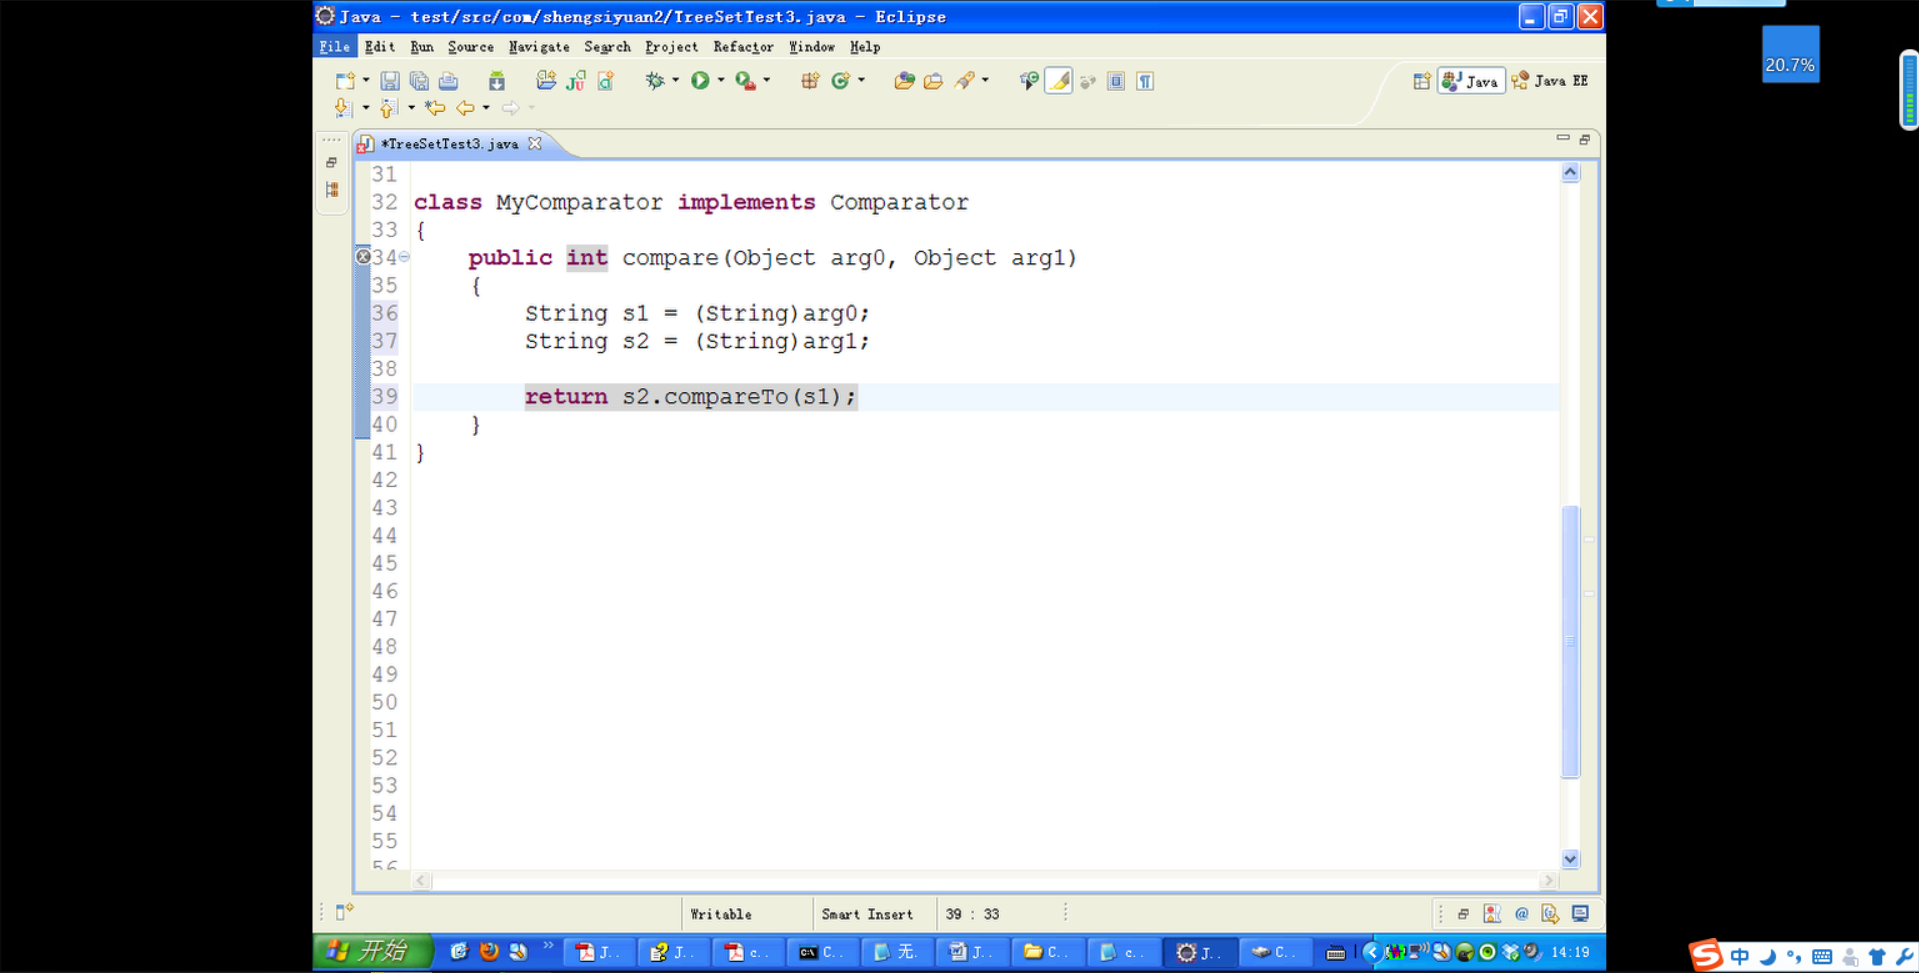The width and height of the screenshot is (1919, 973).
Task: Click the Save All icon
Action: (x=419, y=81)
